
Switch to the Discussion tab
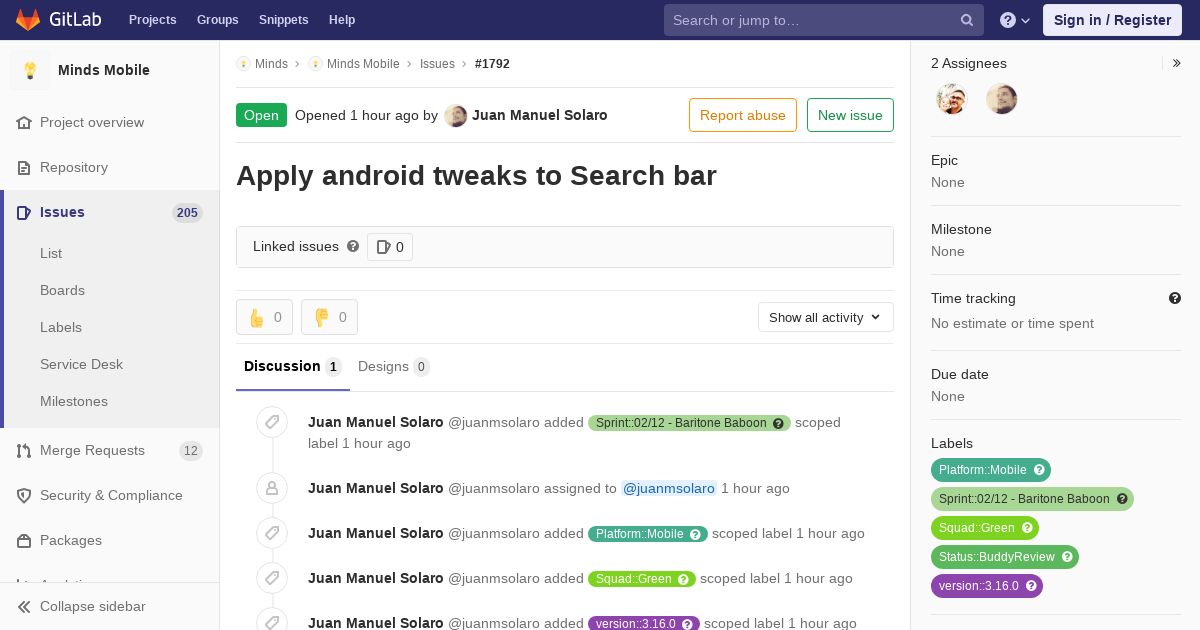[293, 366]
